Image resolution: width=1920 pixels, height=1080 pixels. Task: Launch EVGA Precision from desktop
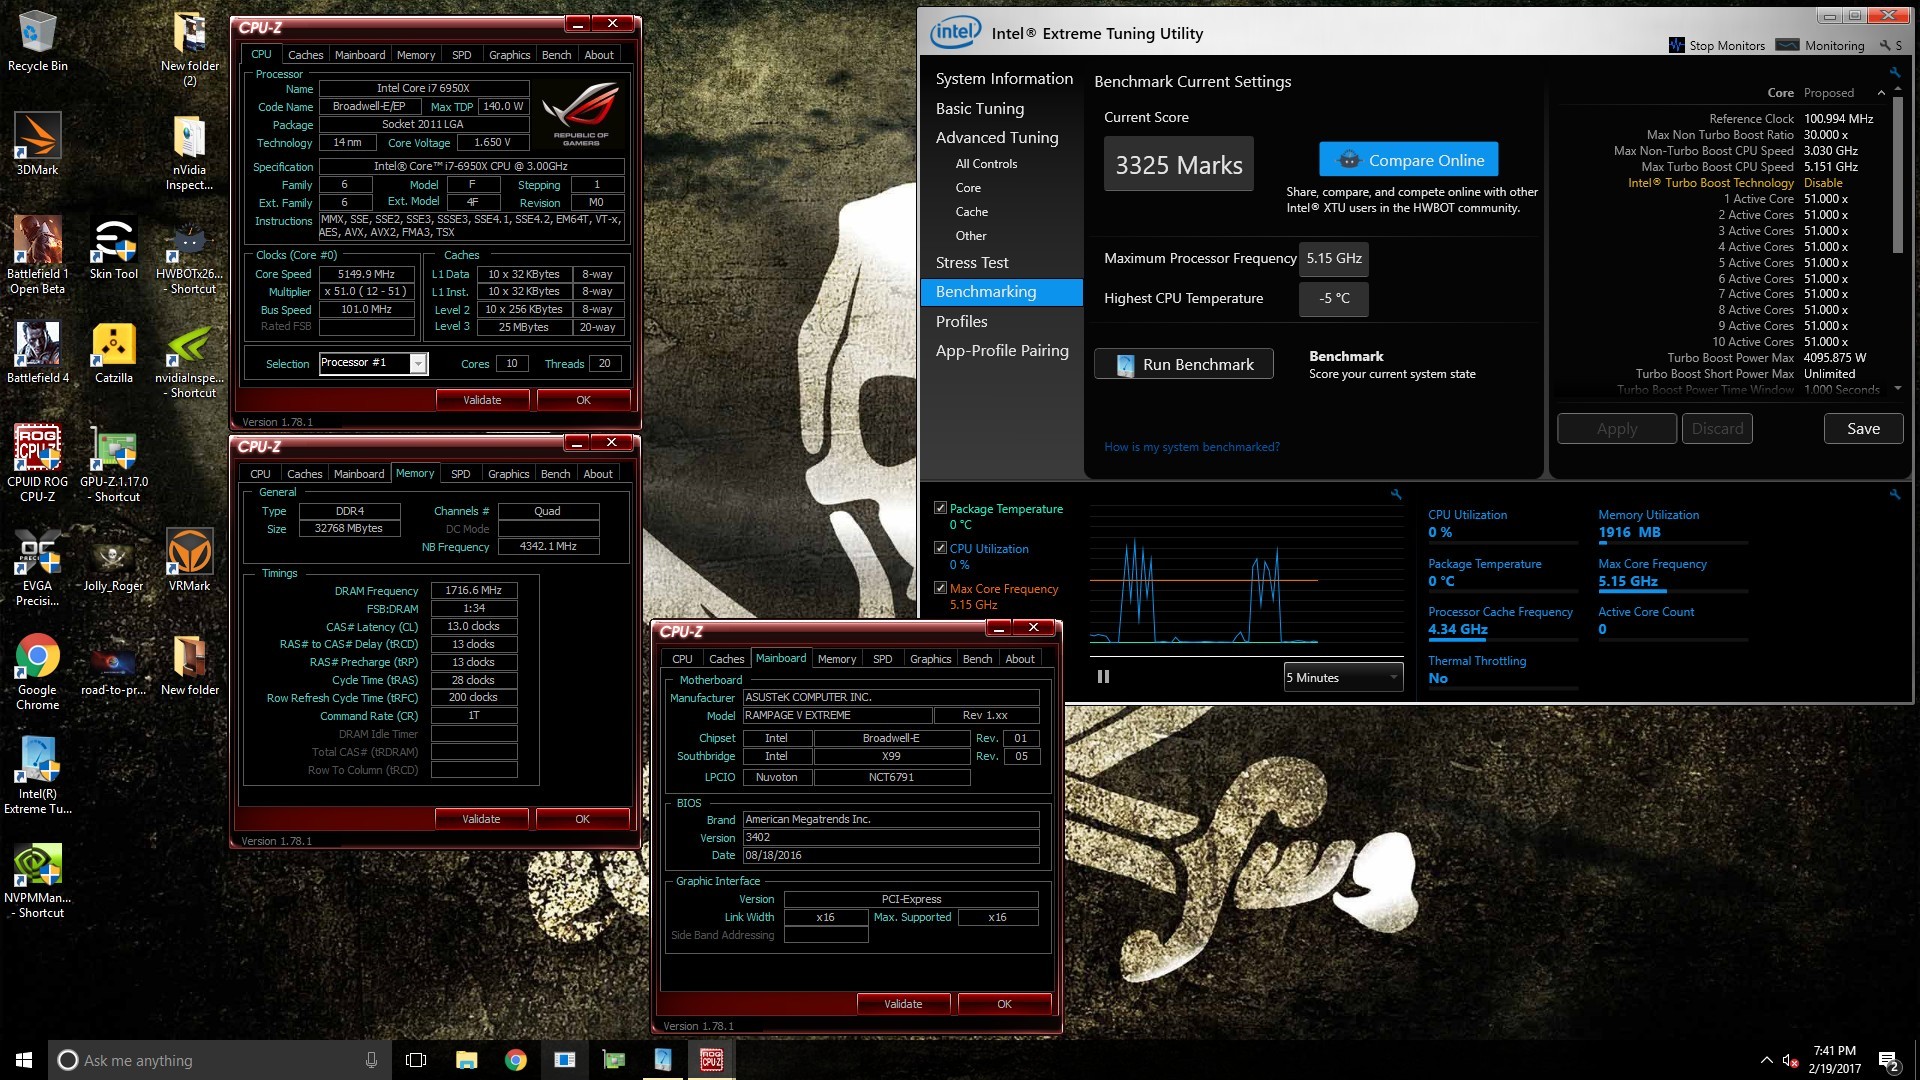coord(37,567)
